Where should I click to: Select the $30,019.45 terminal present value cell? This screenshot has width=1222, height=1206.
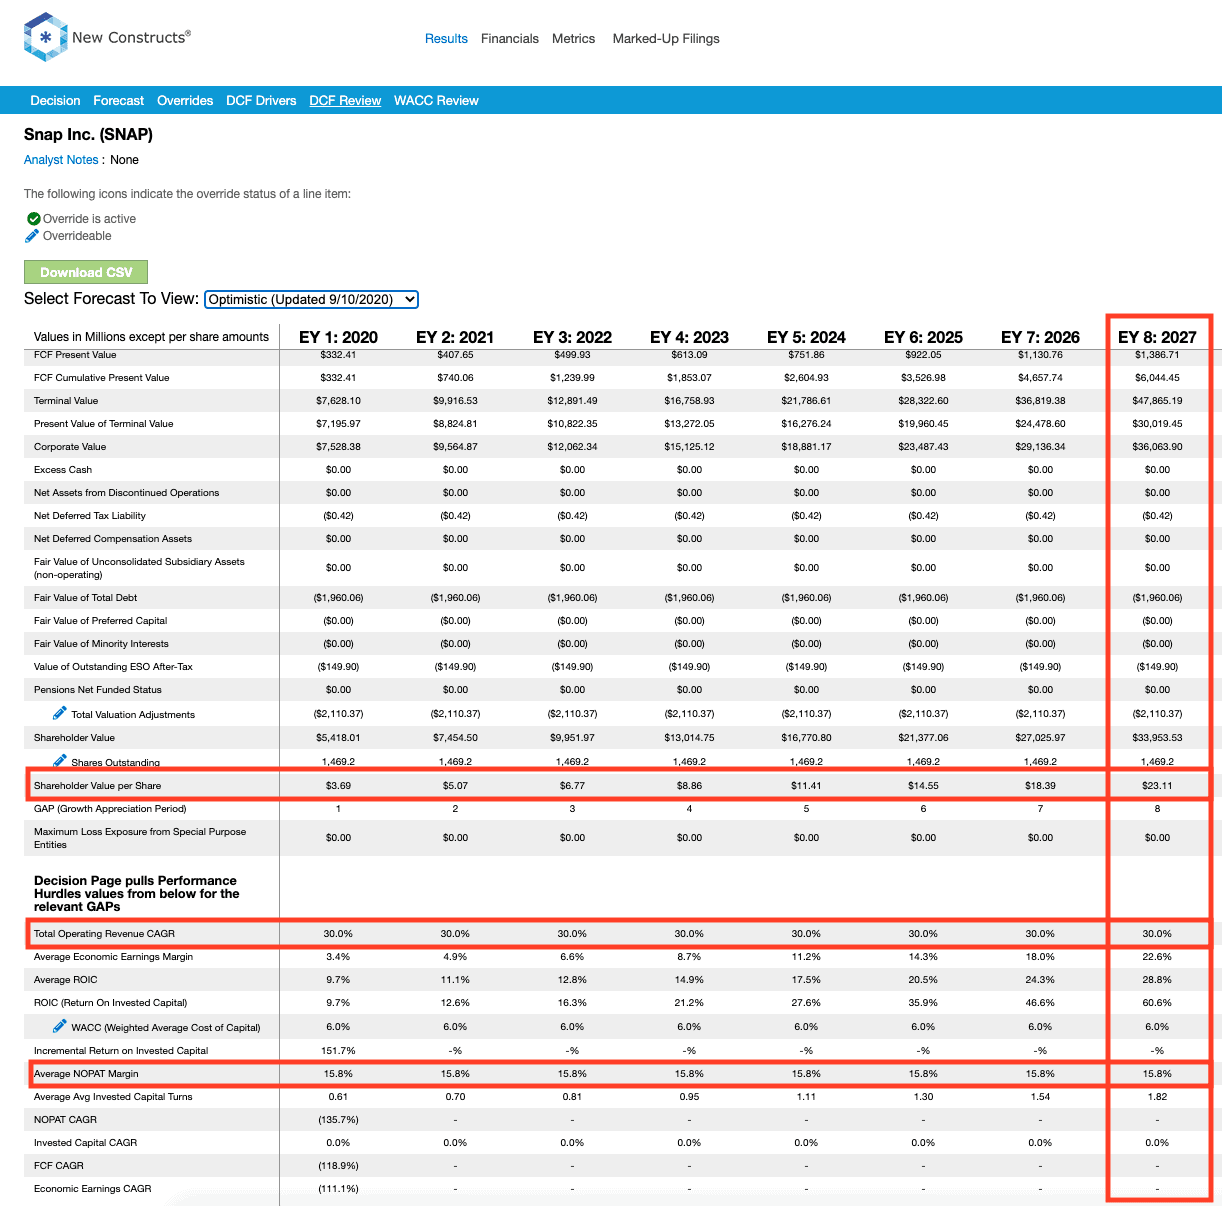pyautogui.click(x=1157, y=424)
